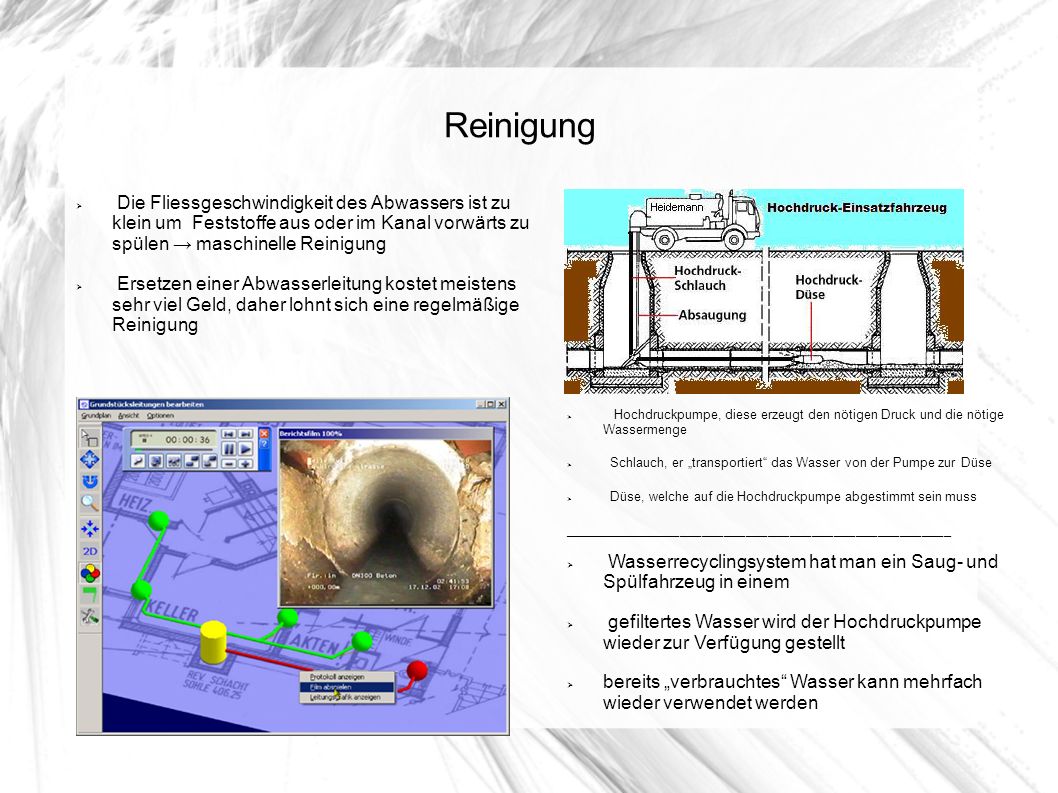
Task: Click the Berichtsfilm 100% title bar
Action: [x=386, y=433]
